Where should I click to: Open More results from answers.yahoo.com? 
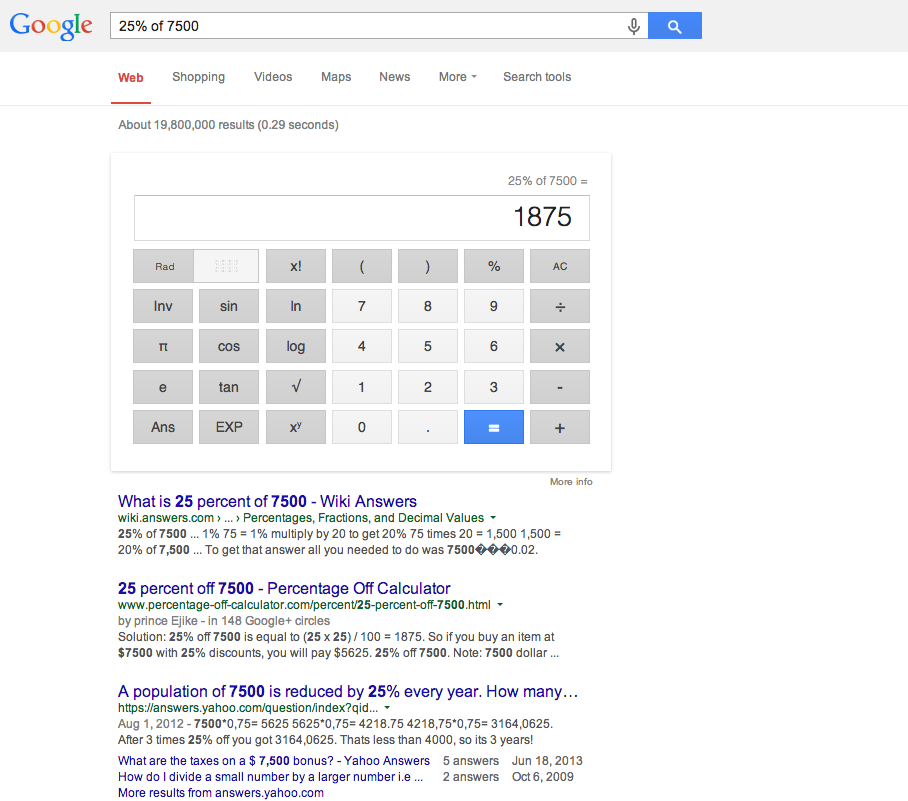(x=221, y=793)
